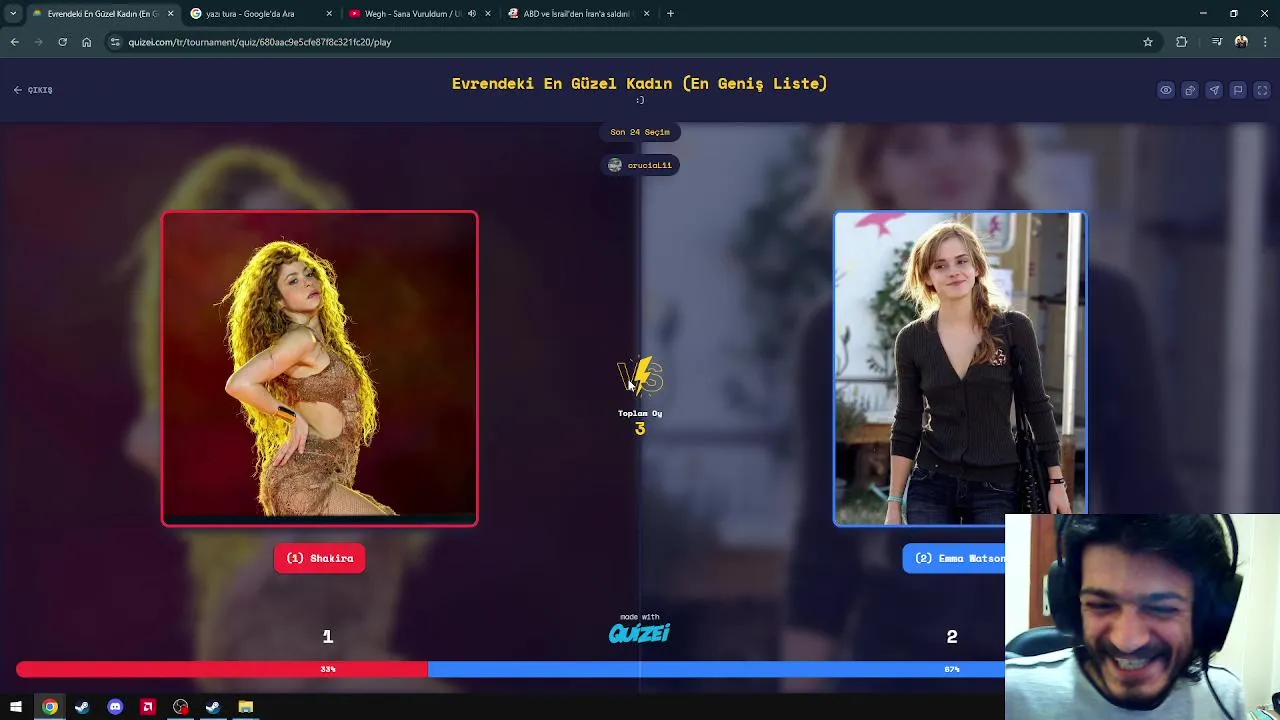
Task: View site information icon in address bar
Action: point(115,42)
